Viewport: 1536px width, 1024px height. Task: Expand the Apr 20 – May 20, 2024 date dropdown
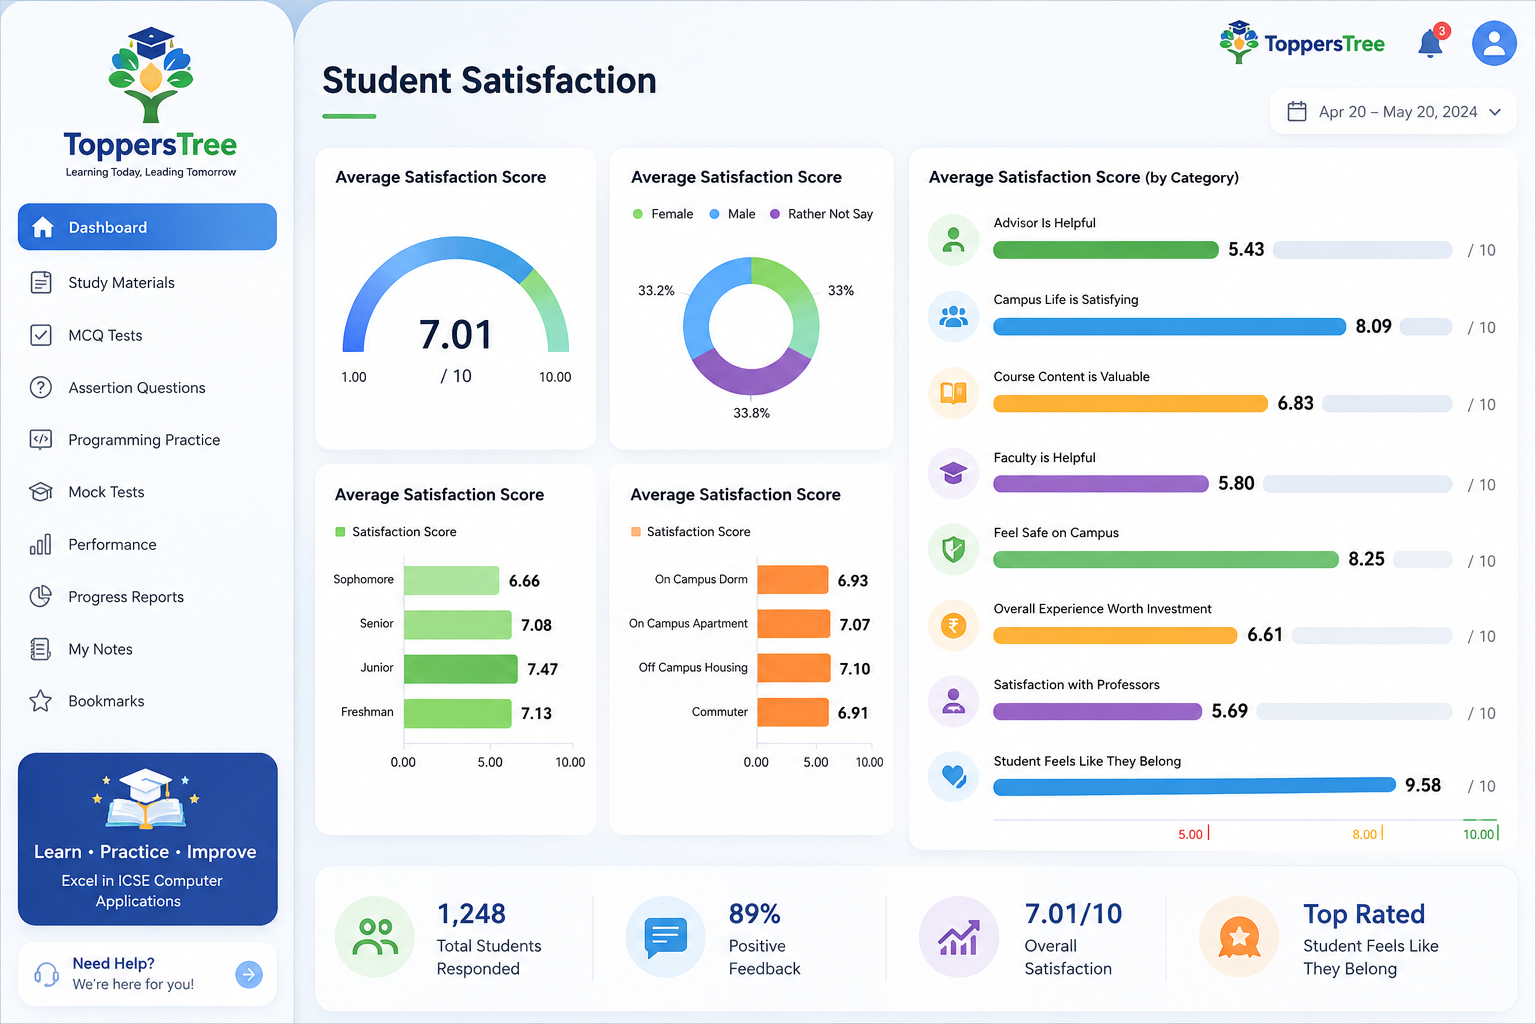1394,112
